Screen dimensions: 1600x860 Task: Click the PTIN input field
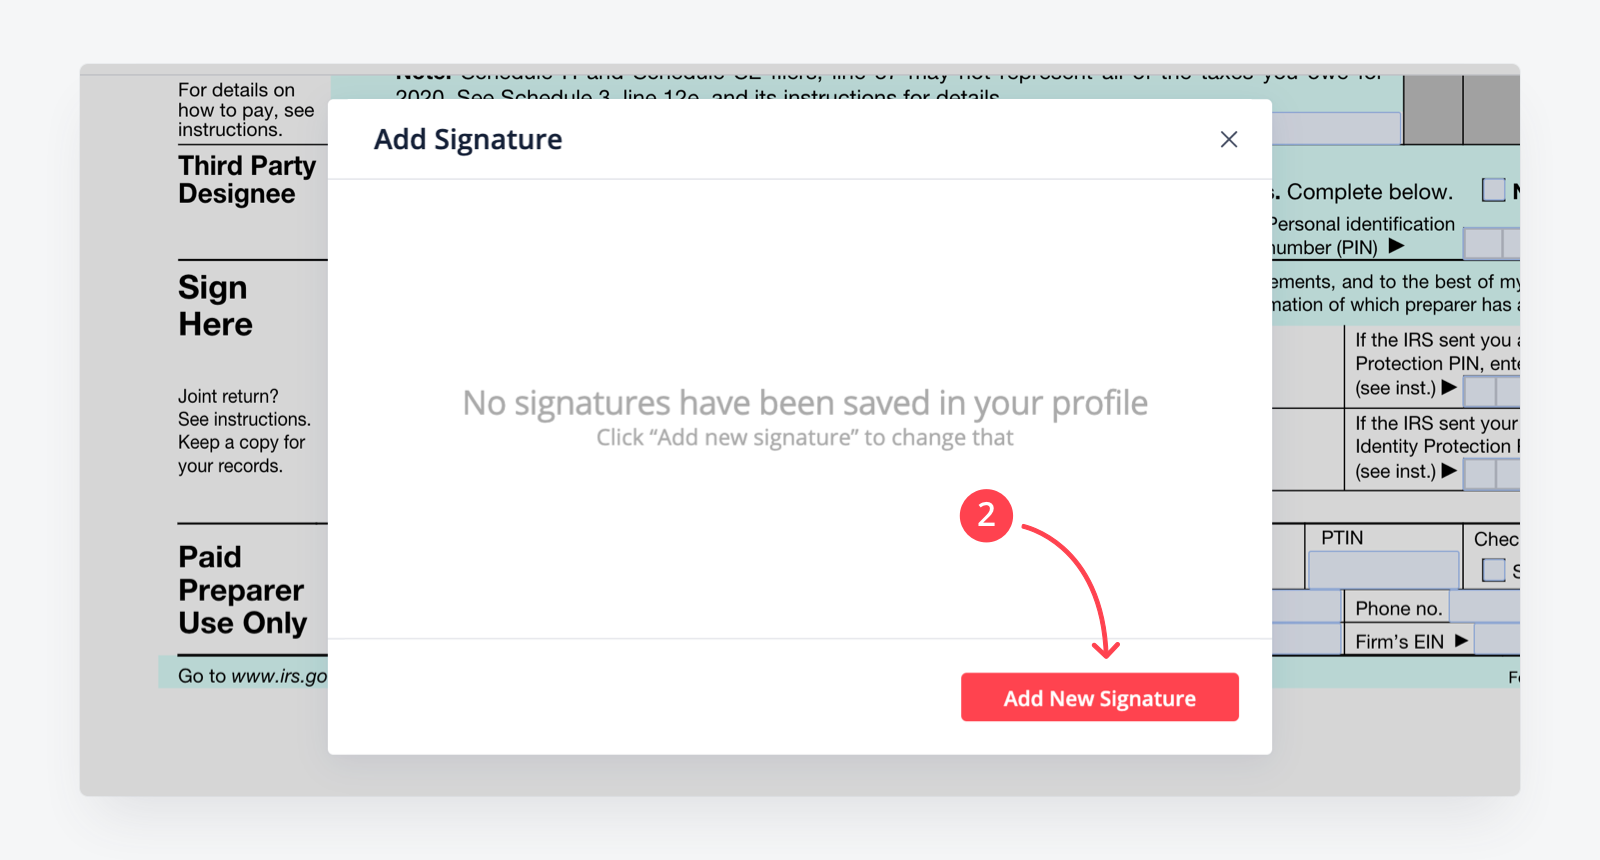coord(1383,570)
